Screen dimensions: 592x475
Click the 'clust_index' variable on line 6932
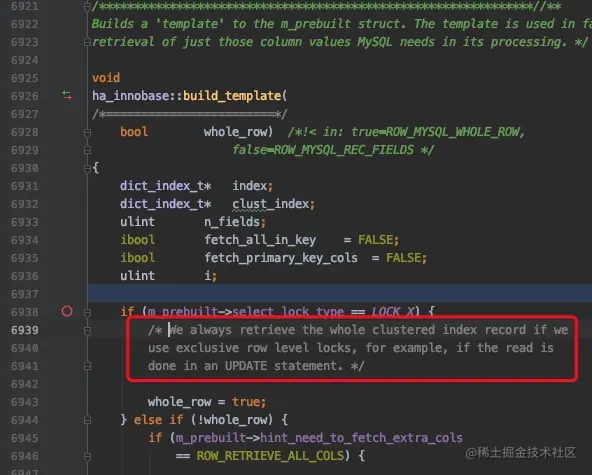pos(271,204)
